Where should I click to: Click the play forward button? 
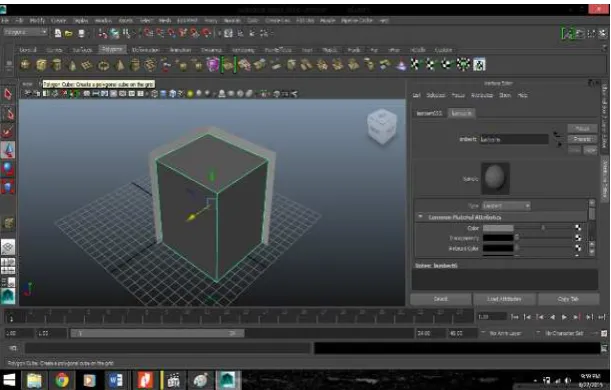coord(564,317)
